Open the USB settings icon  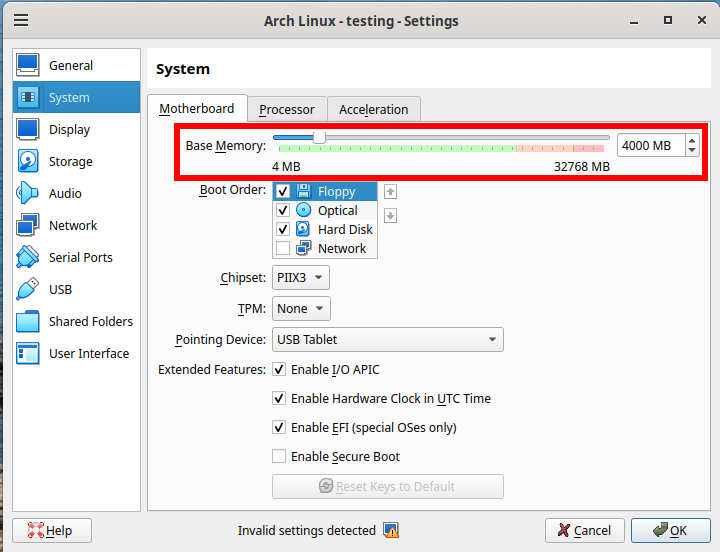click(28, 289)
